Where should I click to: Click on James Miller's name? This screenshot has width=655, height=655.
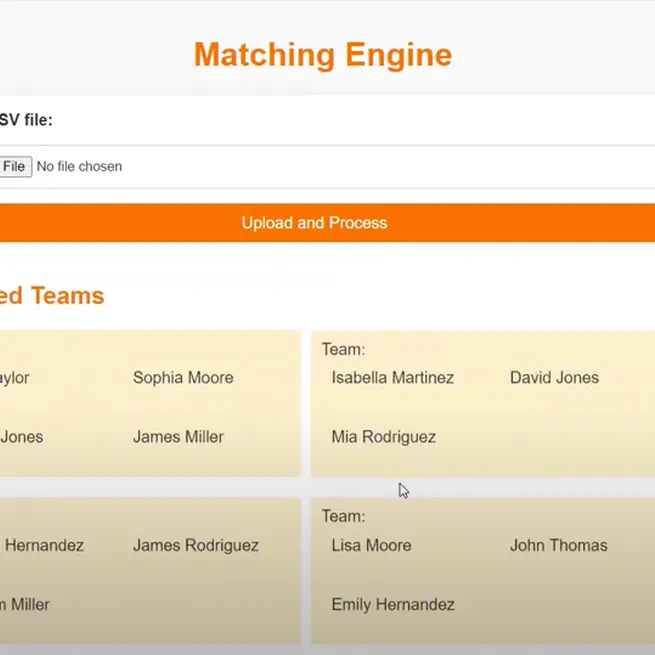178,437
